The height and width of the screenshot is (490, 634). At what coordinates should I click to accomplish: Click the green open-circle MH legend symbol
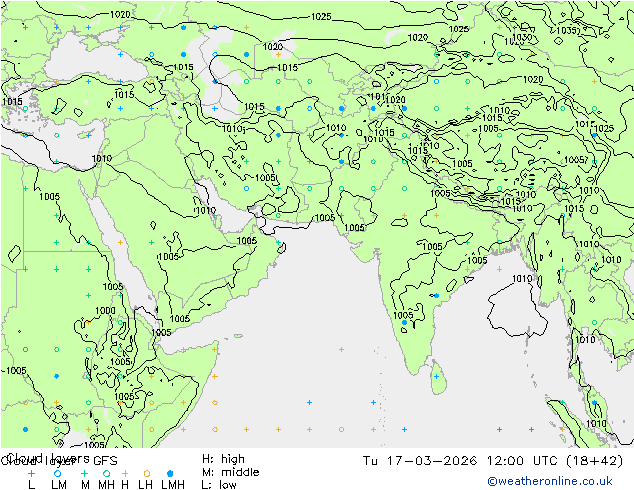tap(106, 473)
